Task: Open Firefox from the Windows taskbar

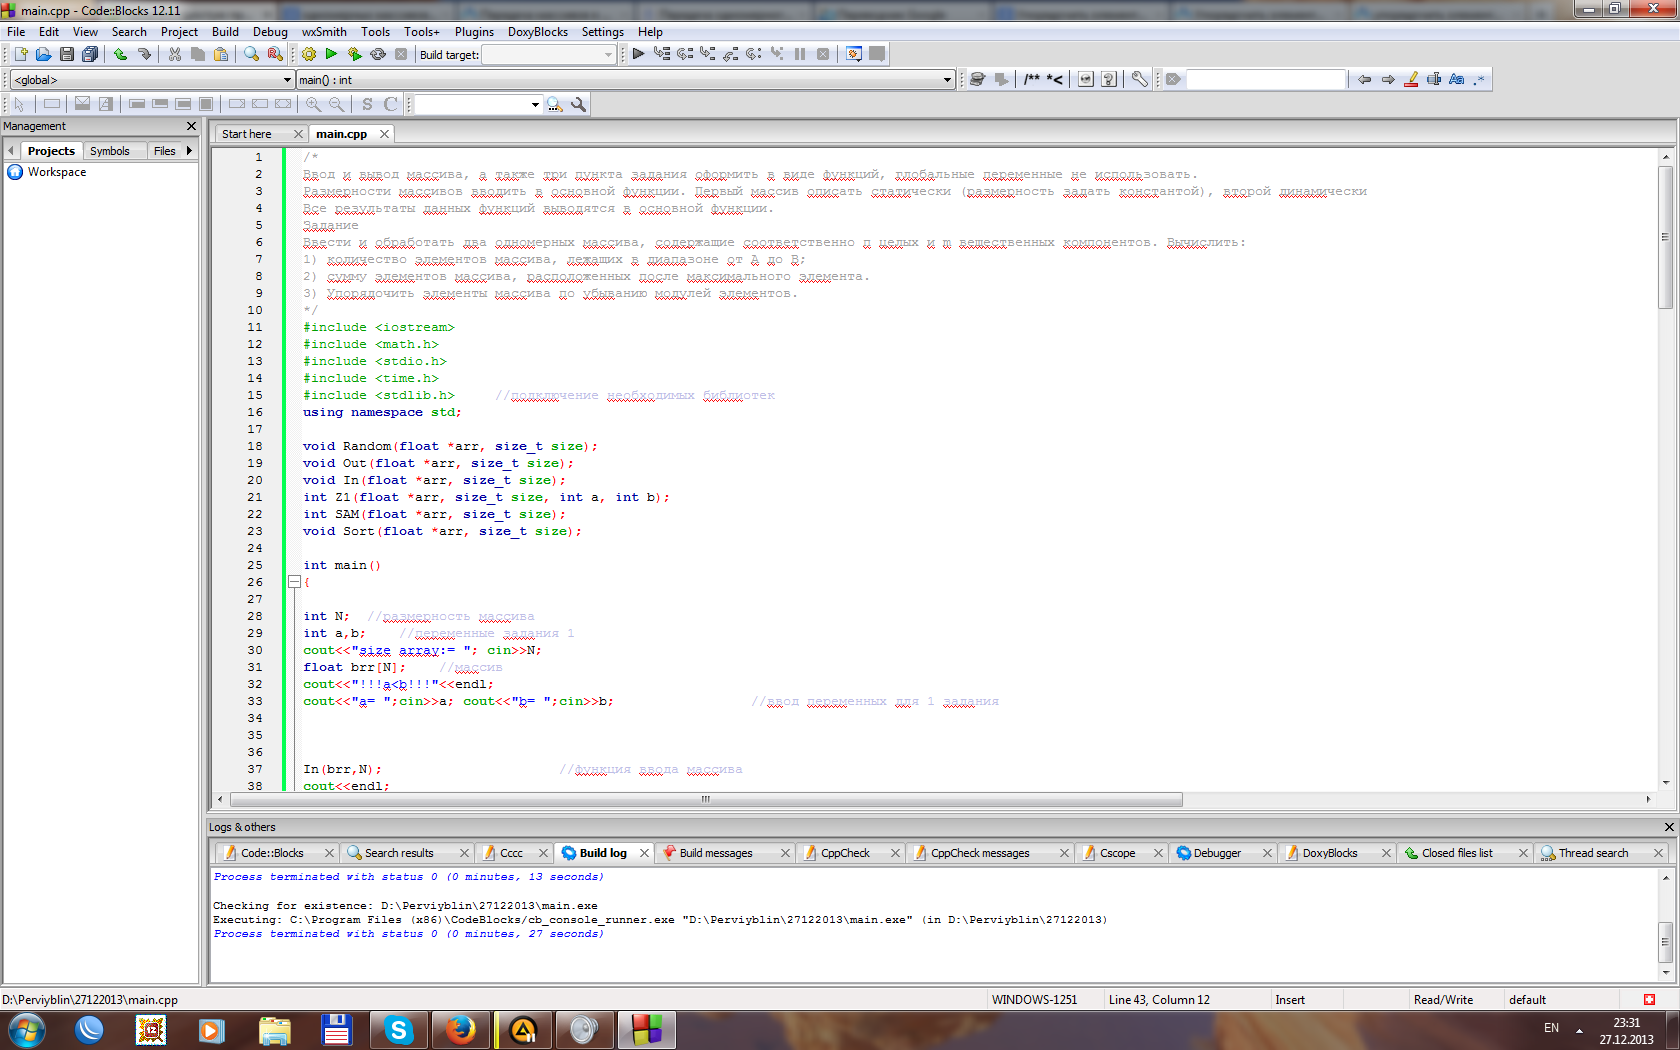Action: tap(460, 1030)
